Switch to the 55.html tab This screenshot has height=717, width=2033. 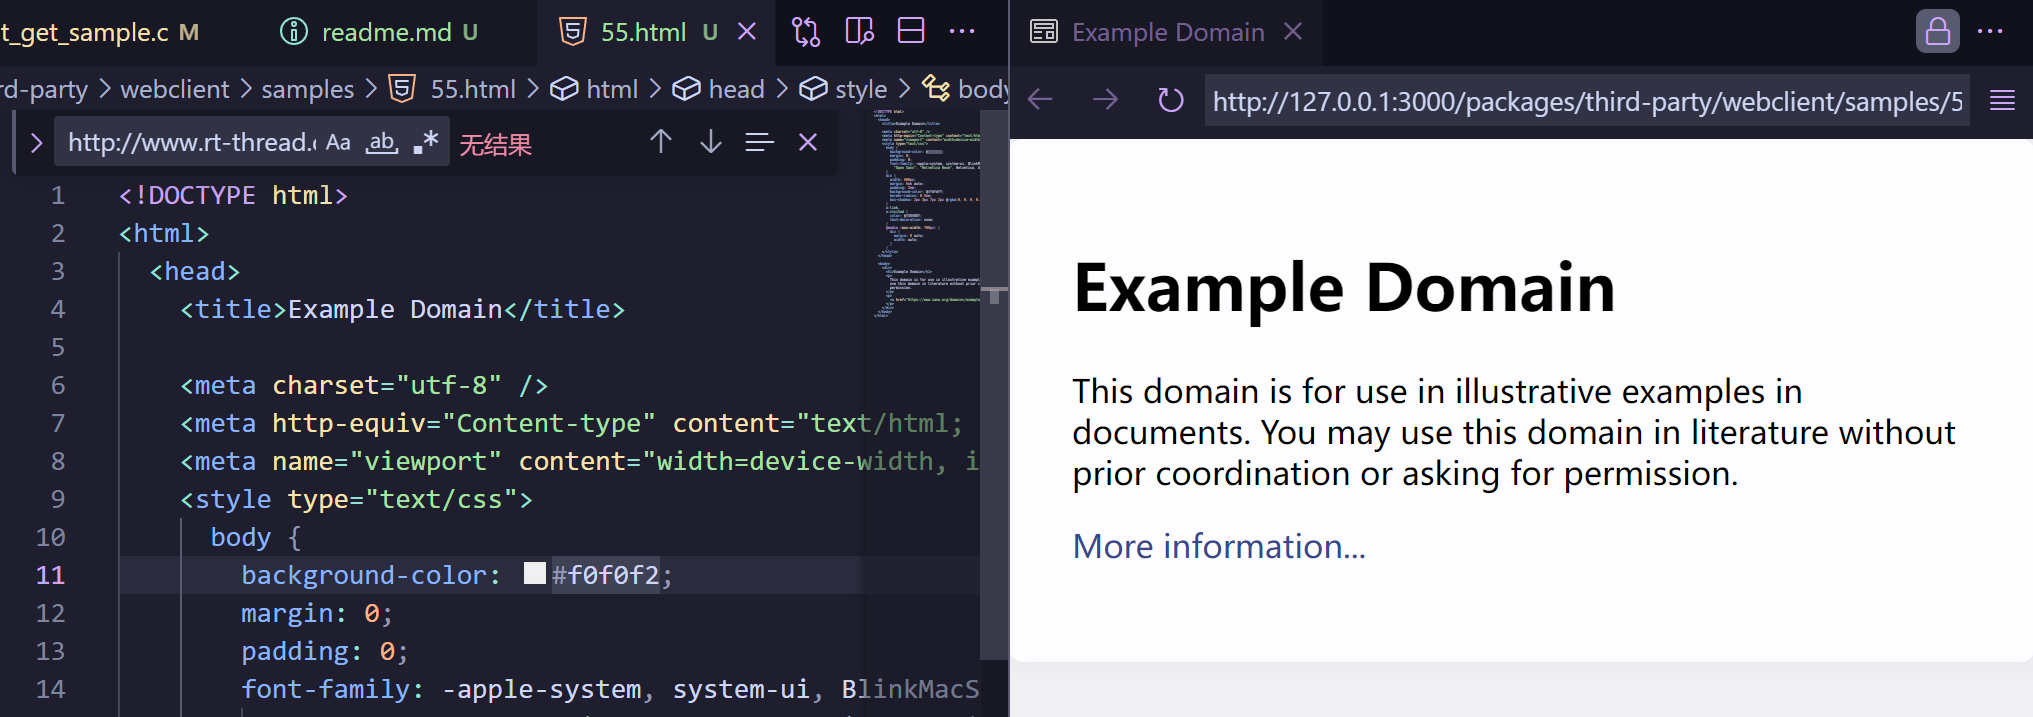click(x=644, y=32)
